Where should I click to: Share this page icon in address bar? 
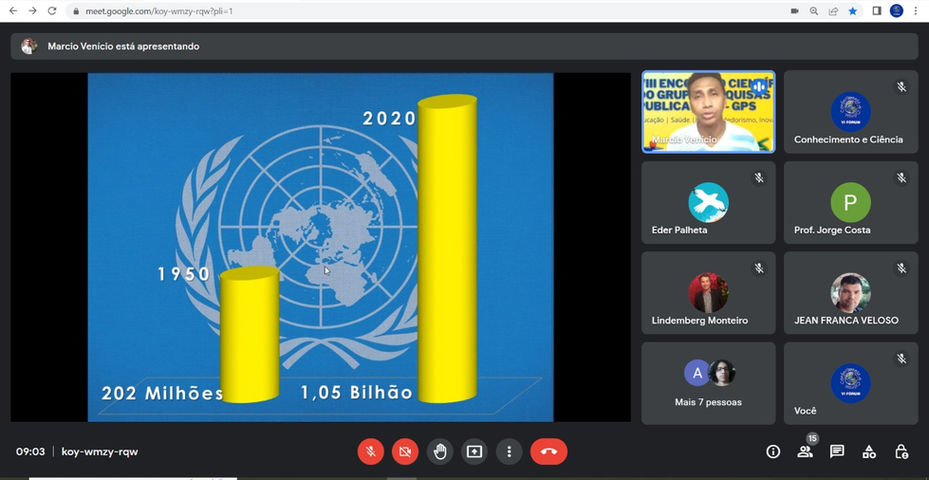833,11
